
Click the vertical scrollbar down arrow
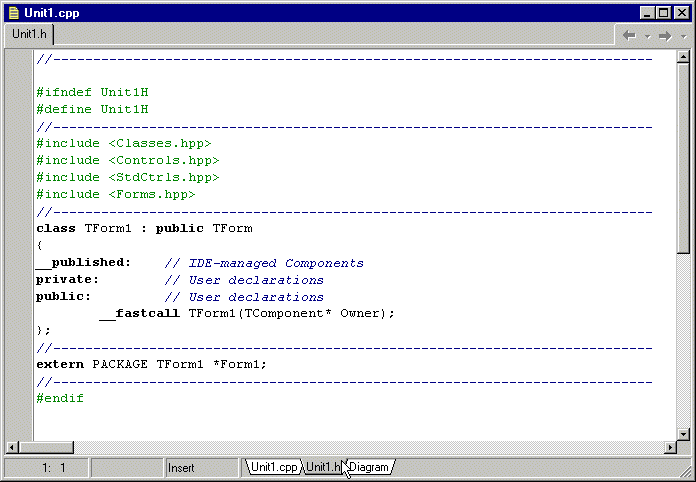[684, 431]
